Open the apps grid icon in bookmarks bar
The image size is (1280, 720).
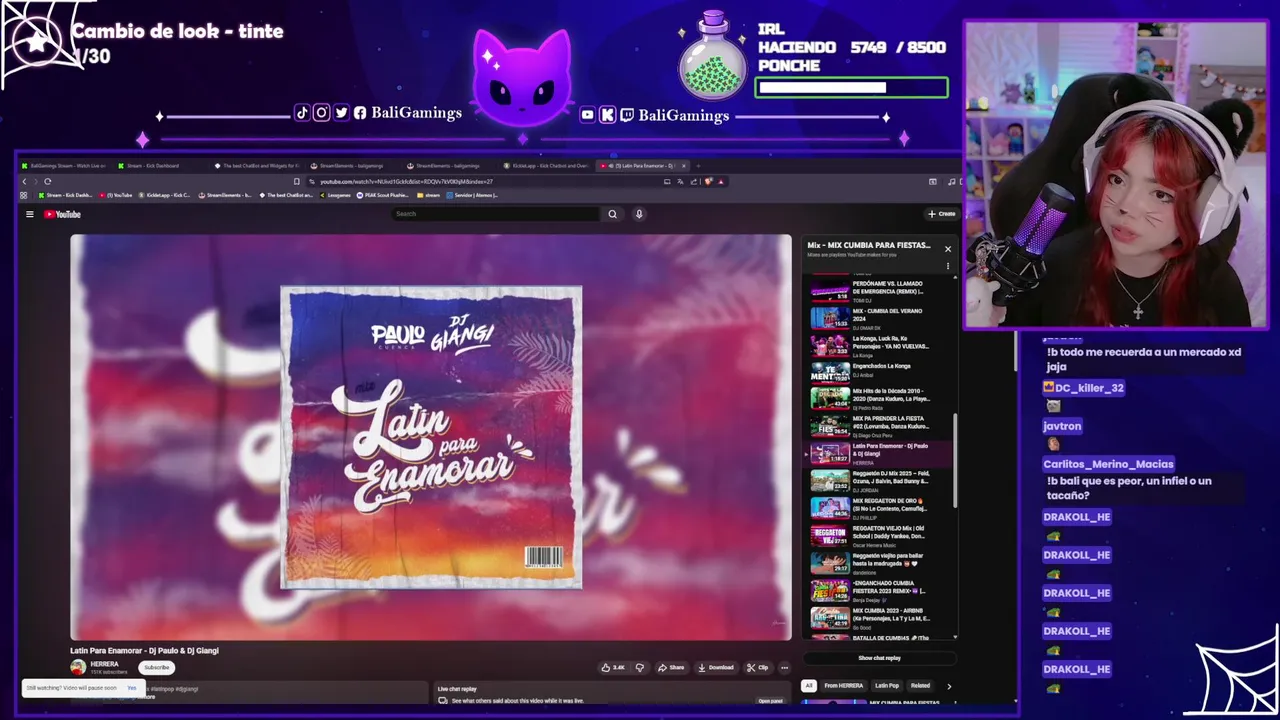(23, 195)
